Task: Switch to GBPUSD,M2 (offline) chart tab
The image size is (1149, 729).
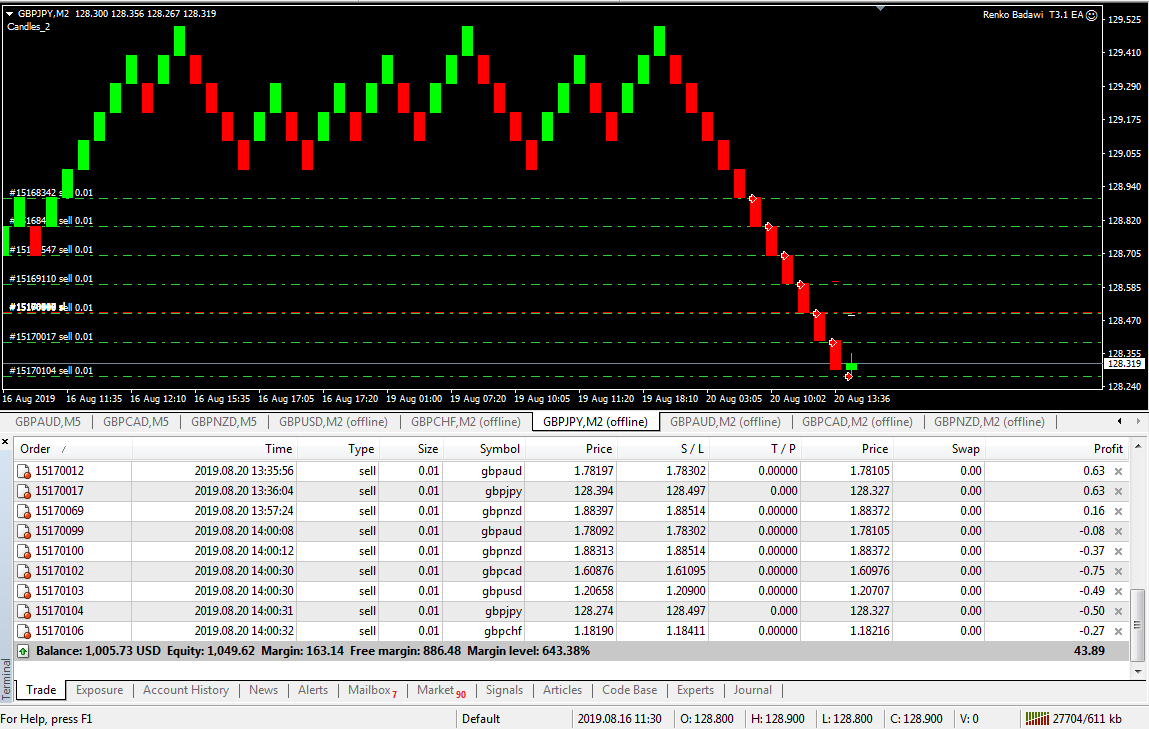Action: [333, 422]
